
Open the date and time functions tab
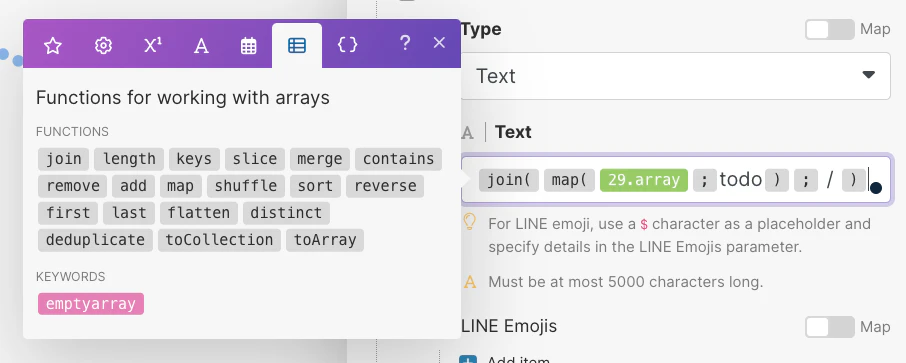pyautogui.click(x=248, y=45)
